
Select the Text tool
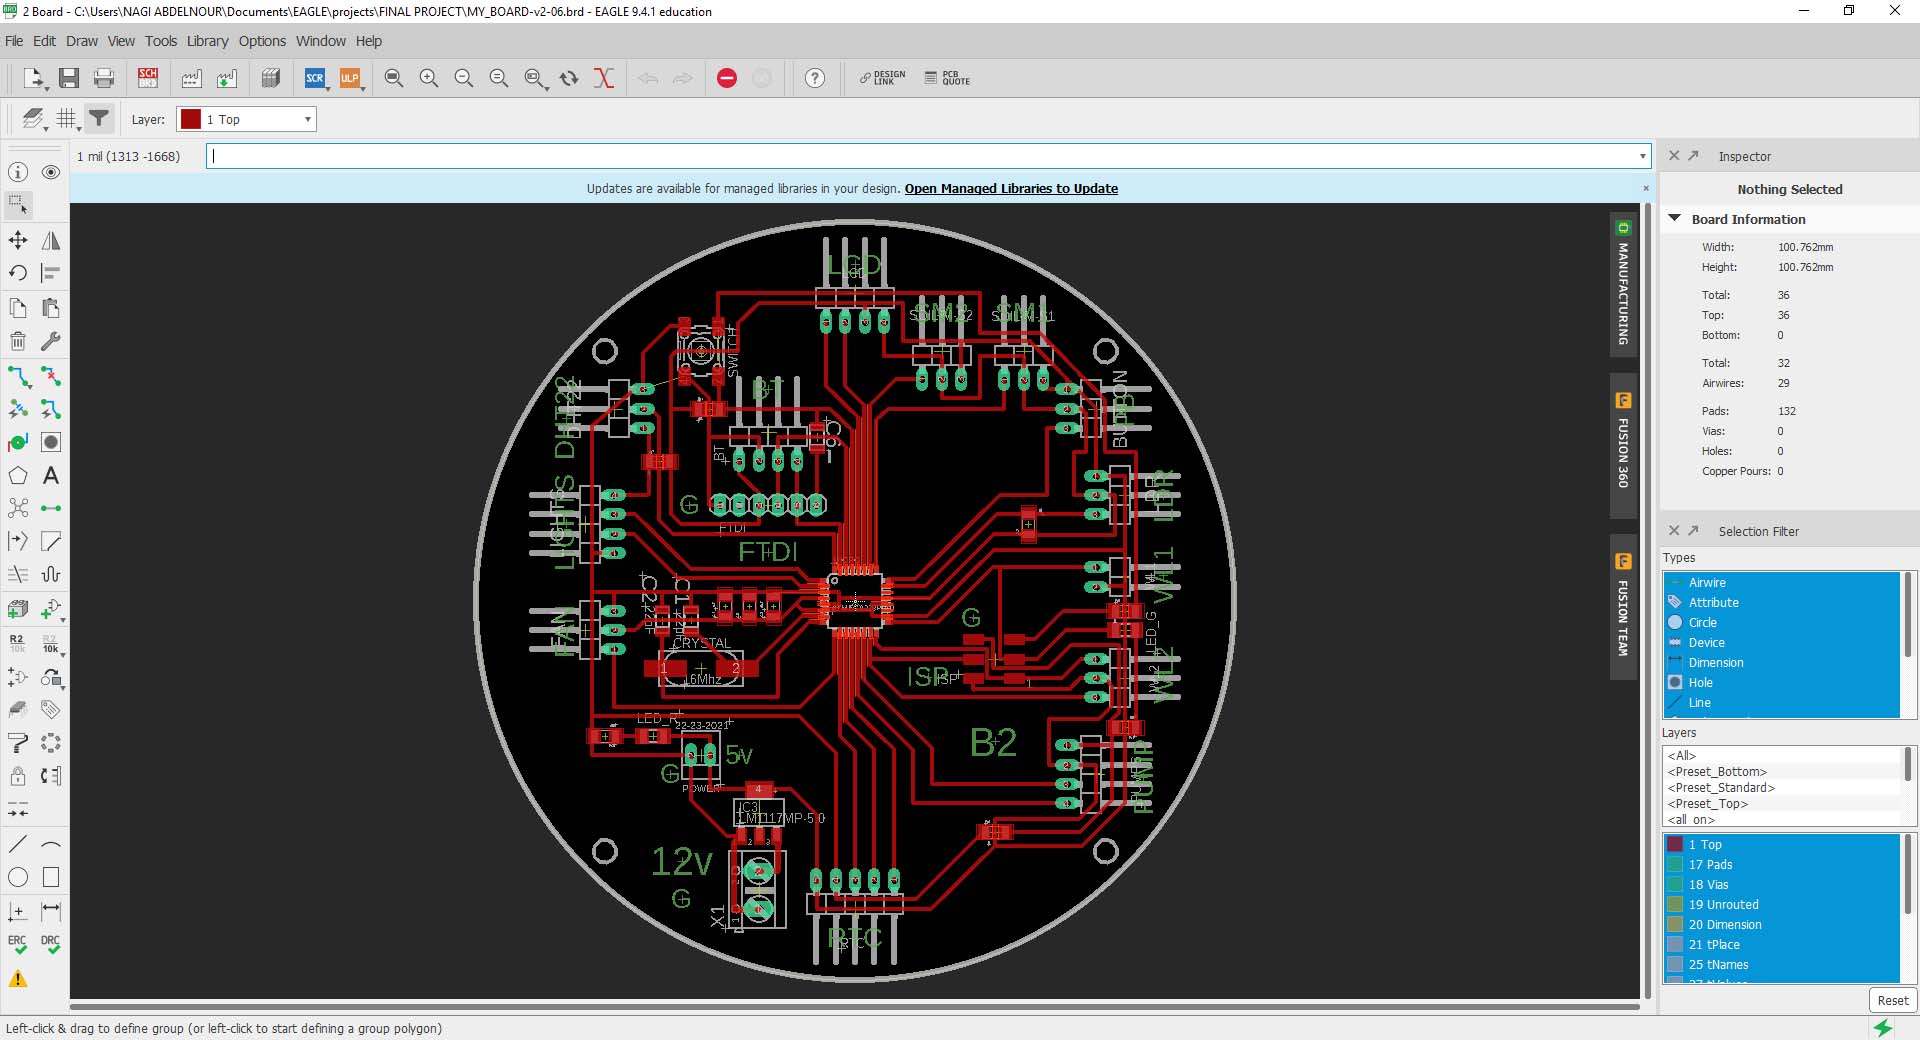coord(51,475)
